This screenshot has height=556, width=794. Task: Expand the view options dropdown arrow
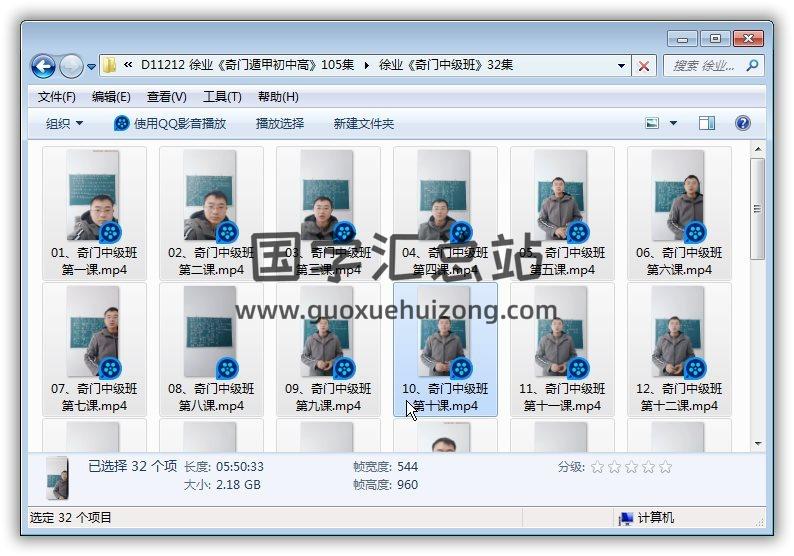click(x=673, y=123)
